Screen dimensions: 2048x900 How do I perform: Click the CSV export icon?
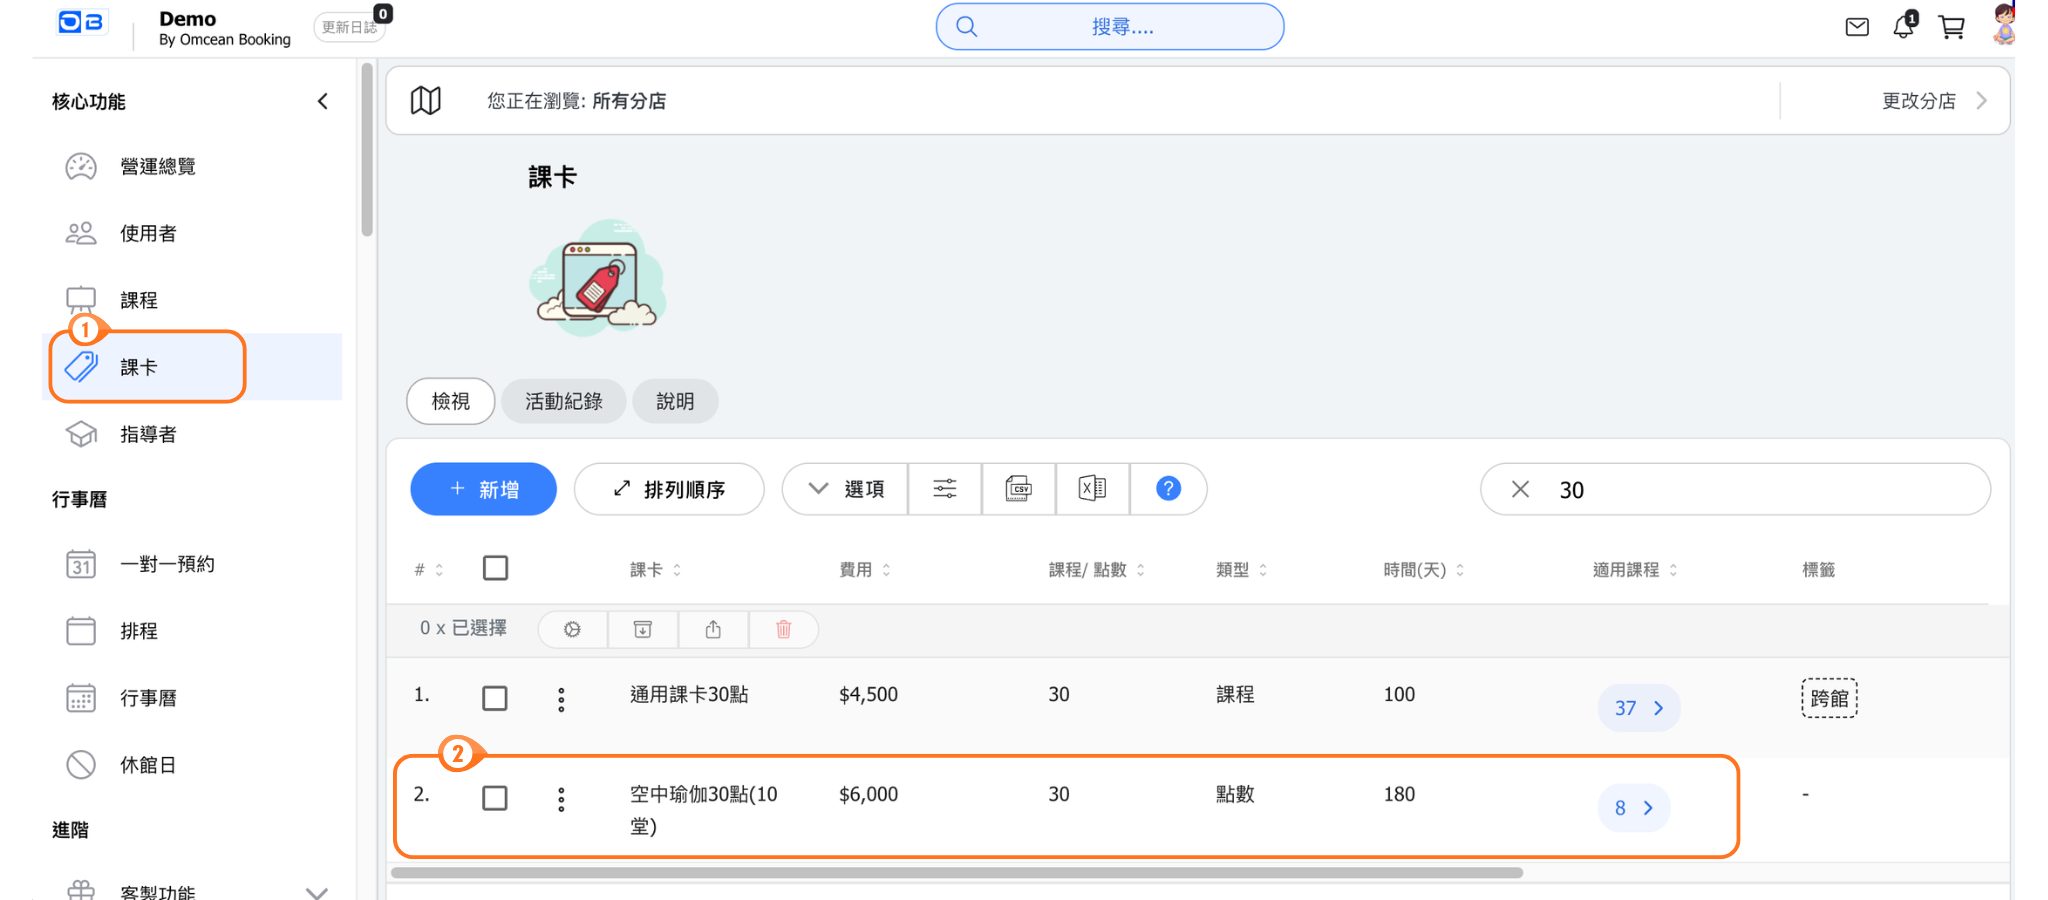point(1018,489)
